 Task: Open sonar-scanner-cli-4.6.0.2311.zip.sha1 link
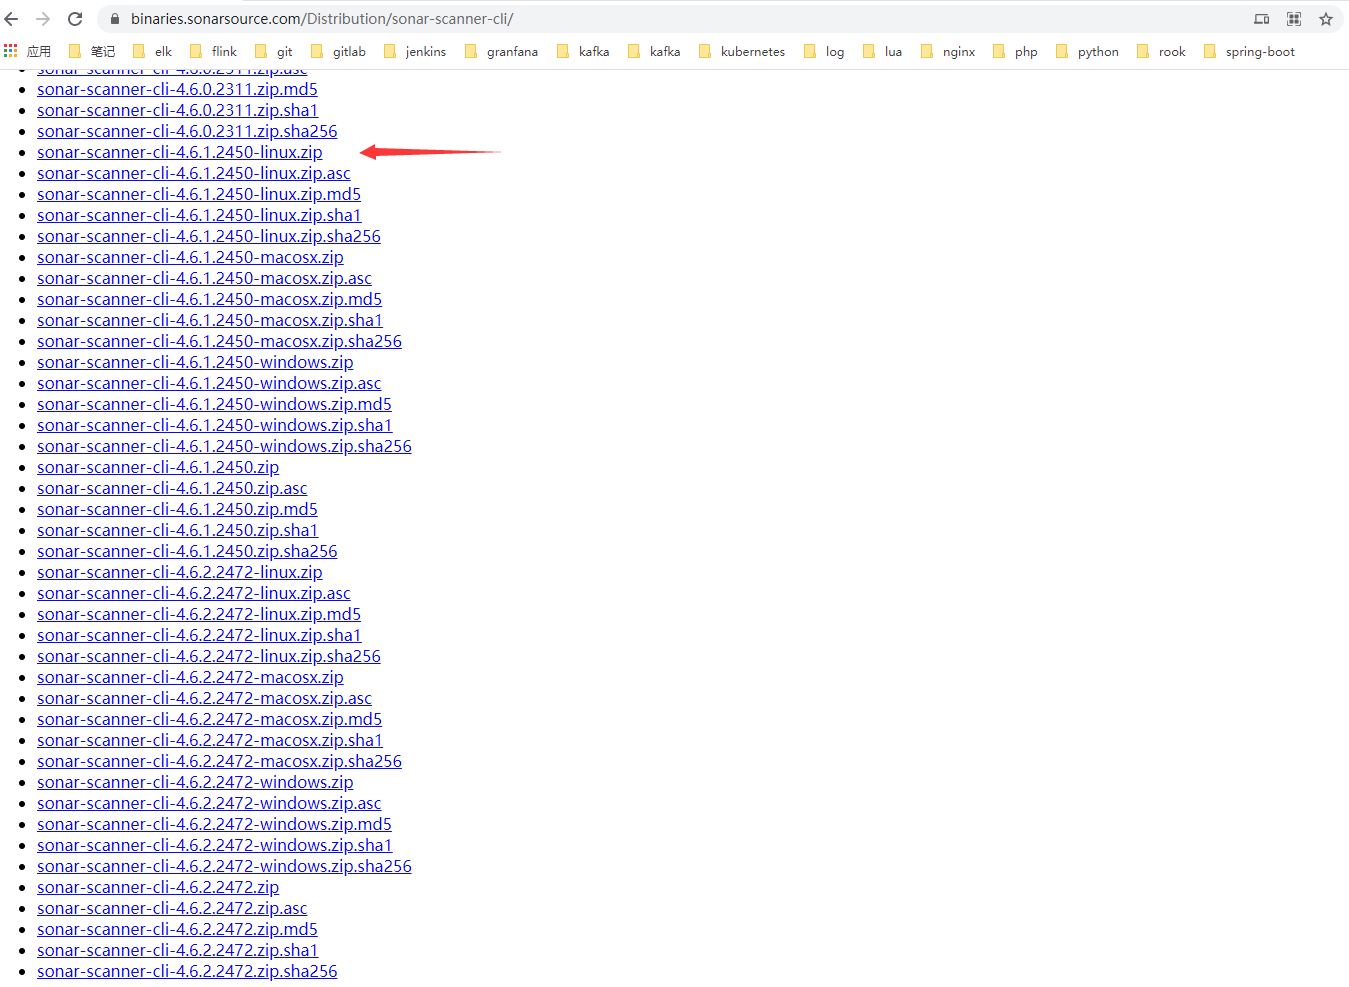click(177, 110)
